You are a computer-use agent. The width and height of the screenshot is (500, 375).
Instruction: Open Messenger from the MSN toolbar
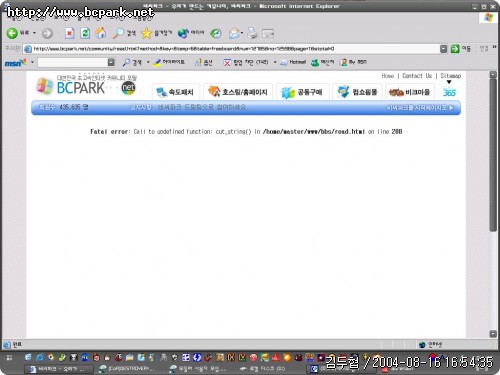coord(322,62)
